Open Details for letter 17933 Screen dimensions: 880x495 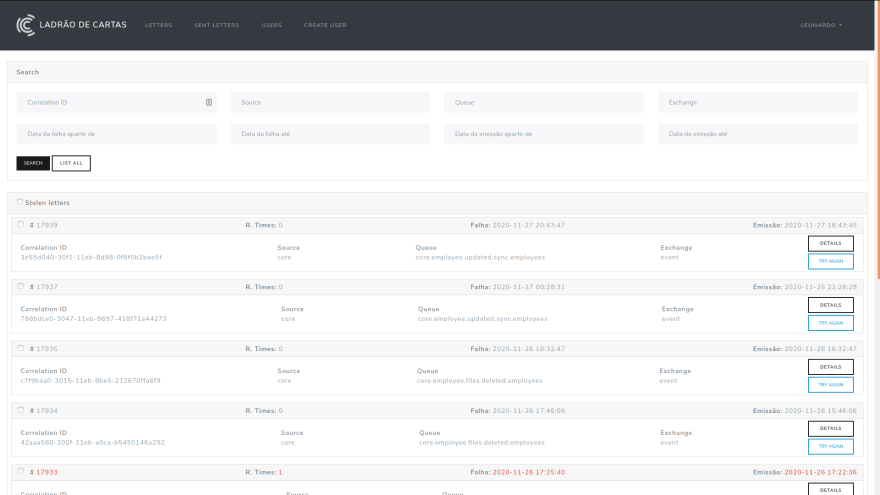point(831,489)
